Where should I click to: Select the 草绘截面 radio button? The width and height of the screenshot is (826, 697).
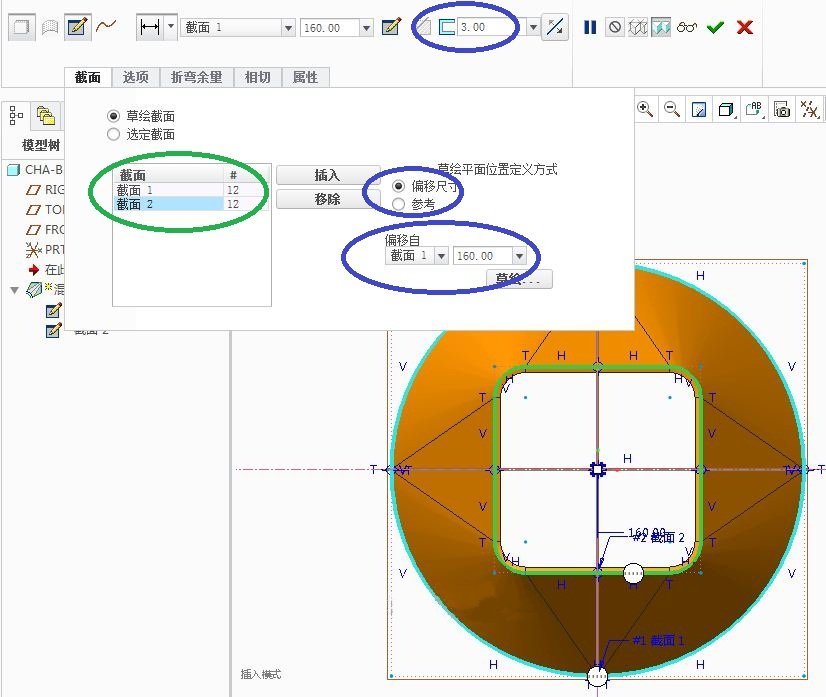[x=113, y=116]
